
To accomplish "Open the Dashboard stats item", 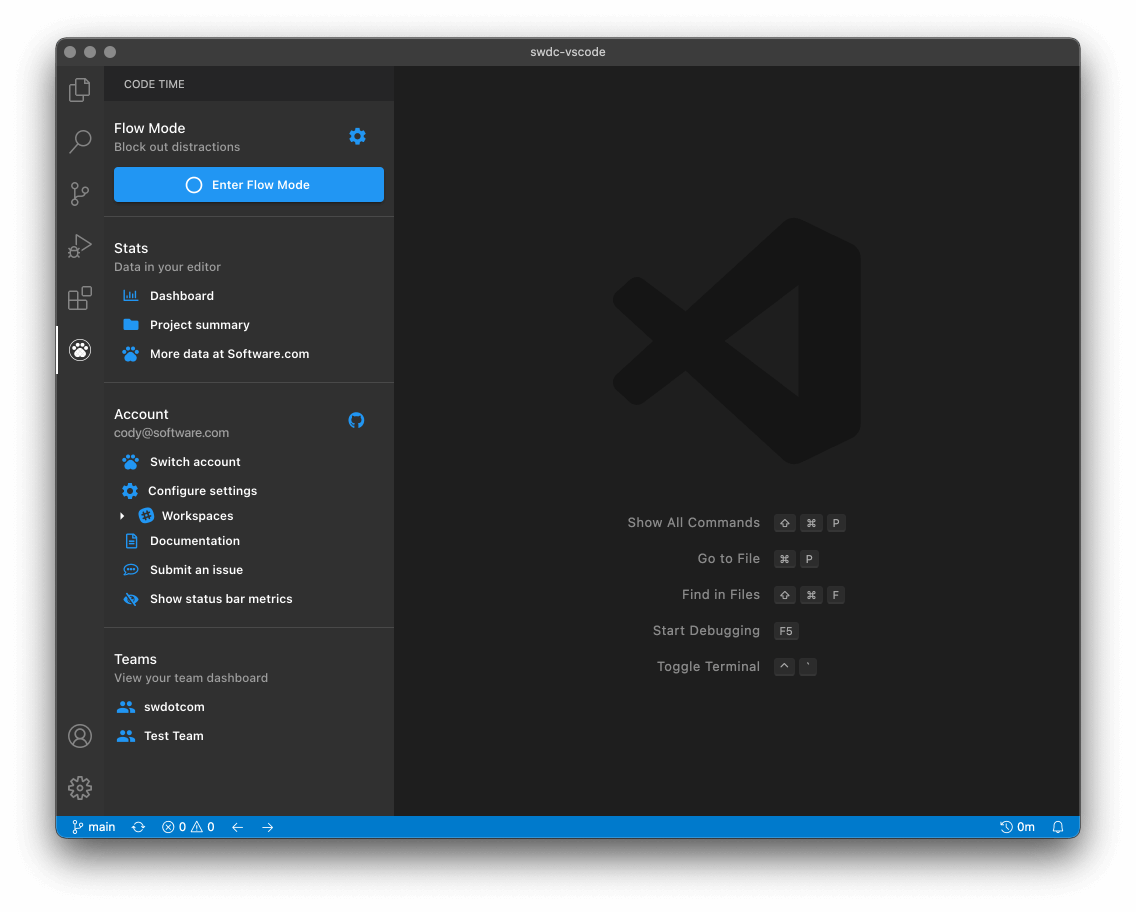I will tap(181, 296).
